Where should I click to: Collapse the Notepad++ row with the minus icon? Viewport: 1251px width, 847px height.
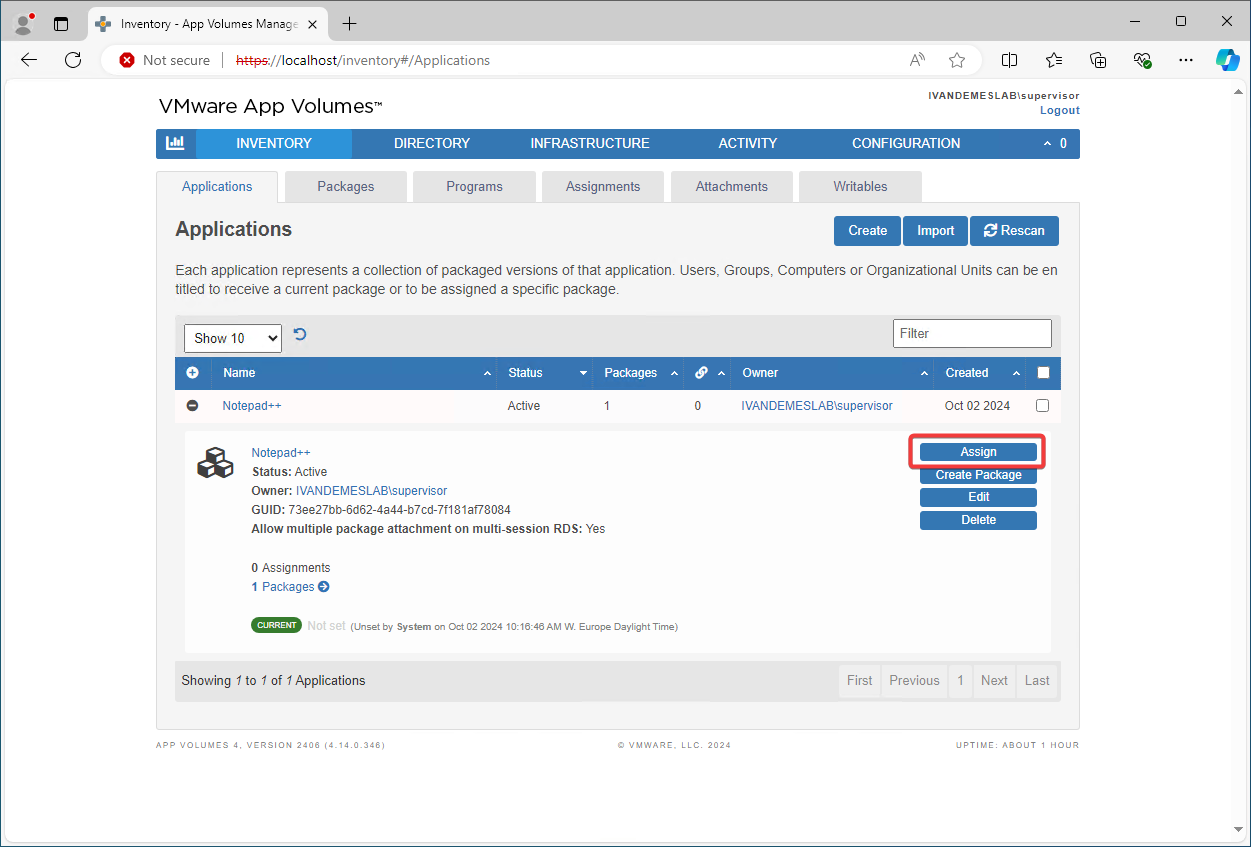193,406
